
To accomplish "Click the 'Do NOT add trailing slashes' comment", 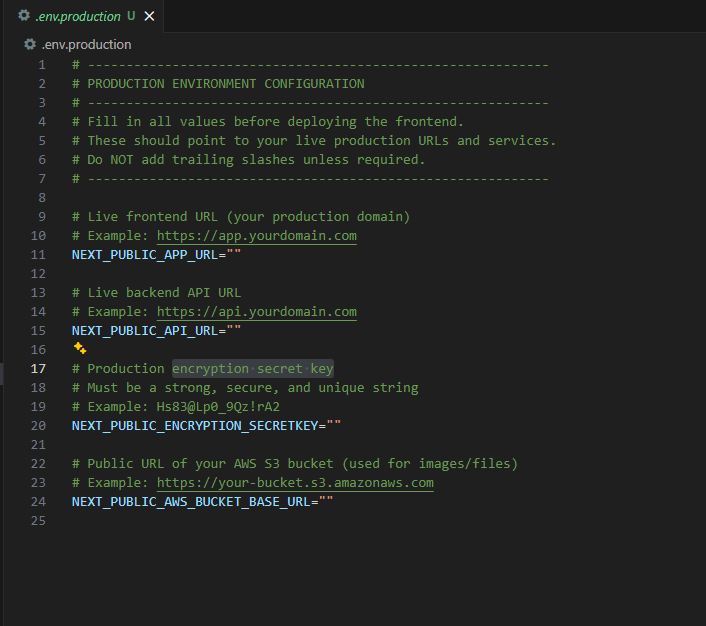I will click(x=249, y=159).
